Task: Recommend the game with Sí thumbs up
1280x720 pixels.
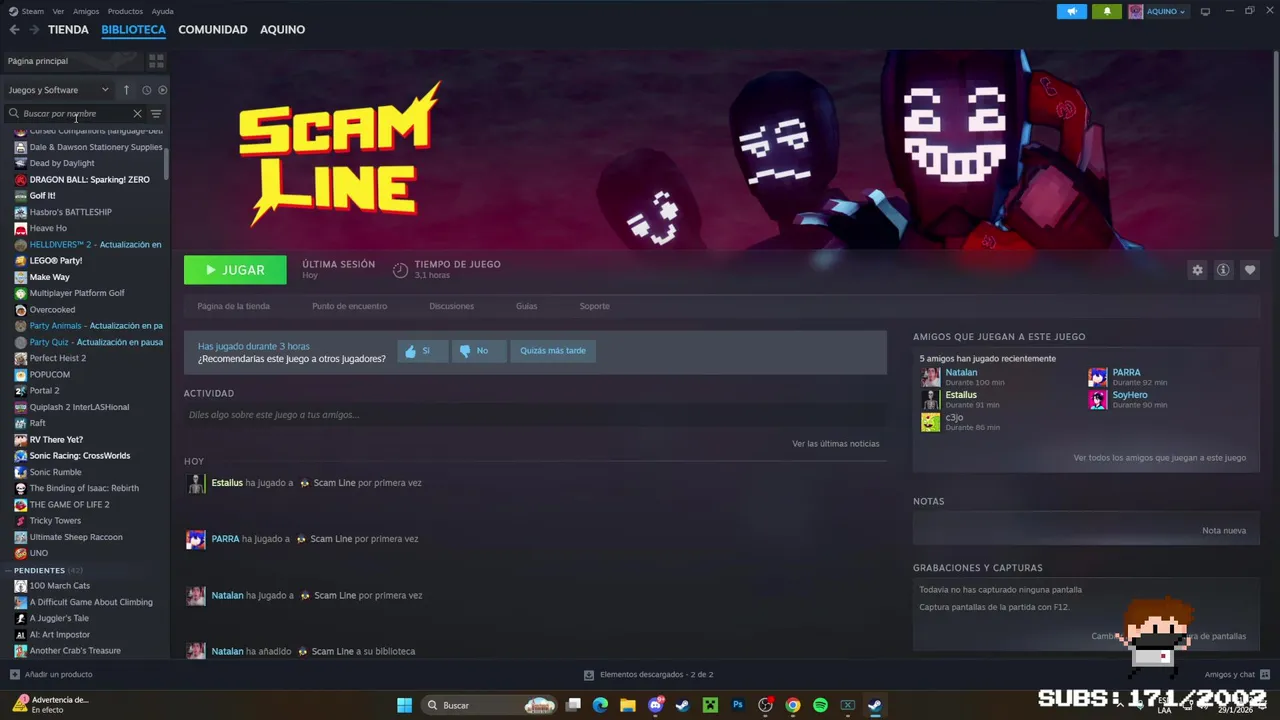Action: 420,351
